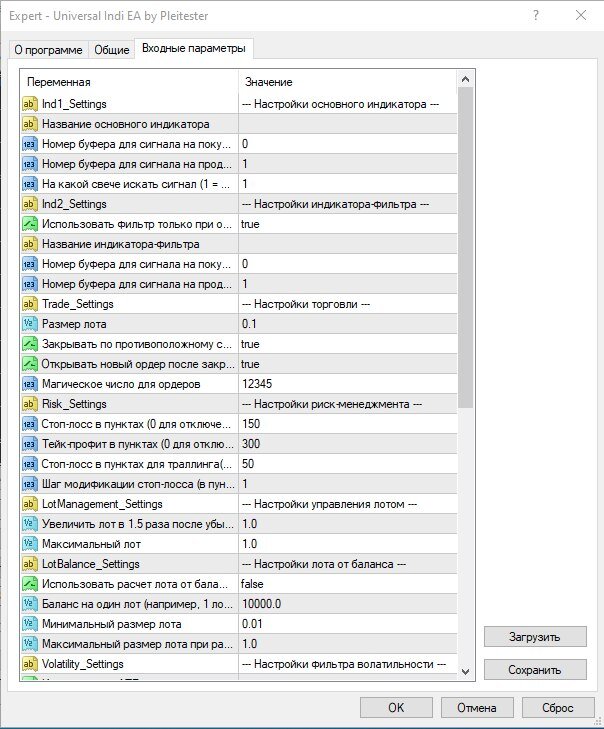Click the value 1 of Шаг модификации стоп-лосса
Screen dimensions: 604x729
click(x=245, y=484)
